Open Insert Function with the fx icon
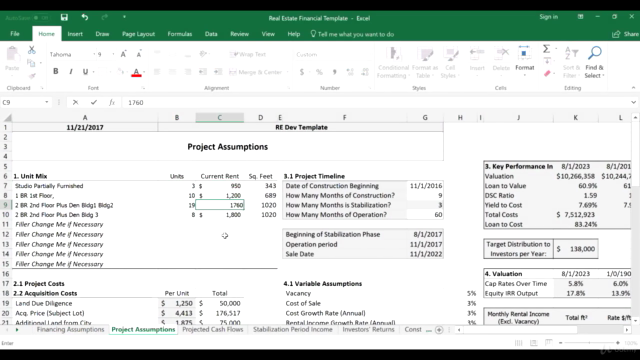640x360 pixels. point(112,102)
